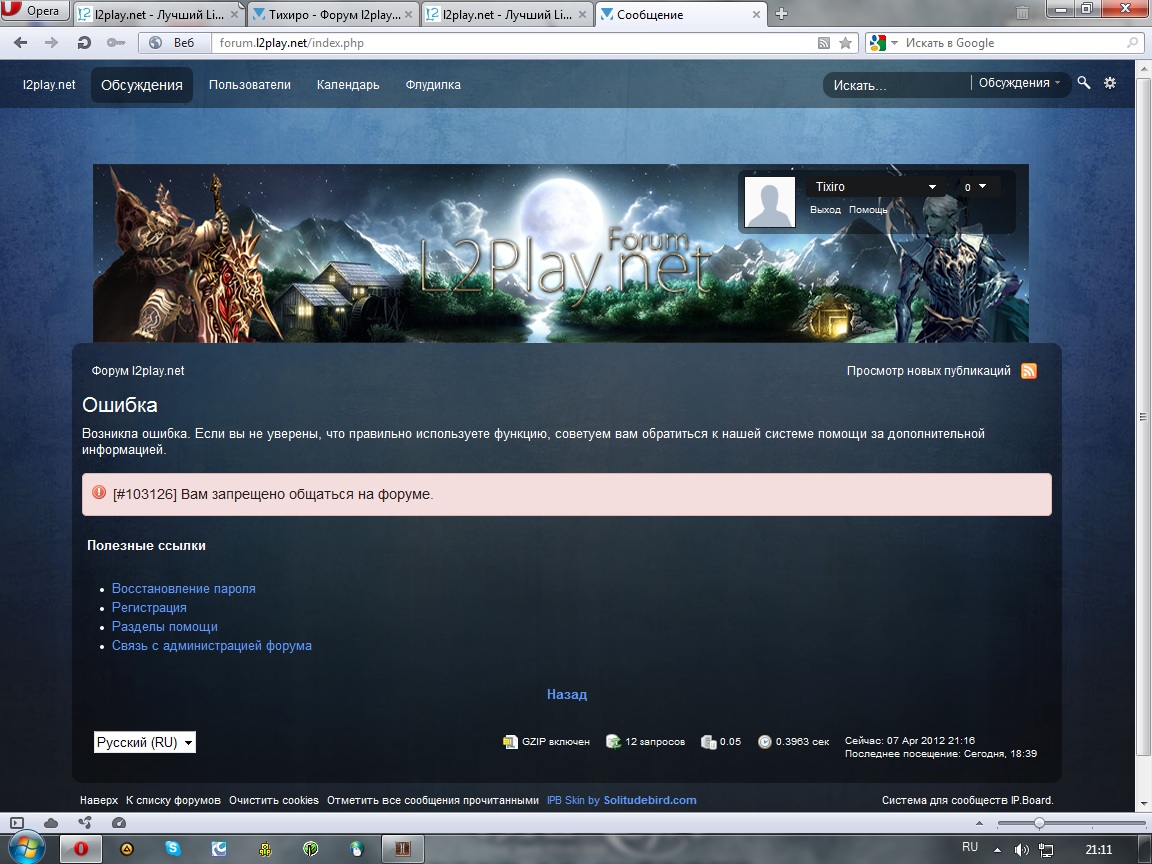
Task: Click the Tixiro user avatar thumbnail
Action: [770, 201]
